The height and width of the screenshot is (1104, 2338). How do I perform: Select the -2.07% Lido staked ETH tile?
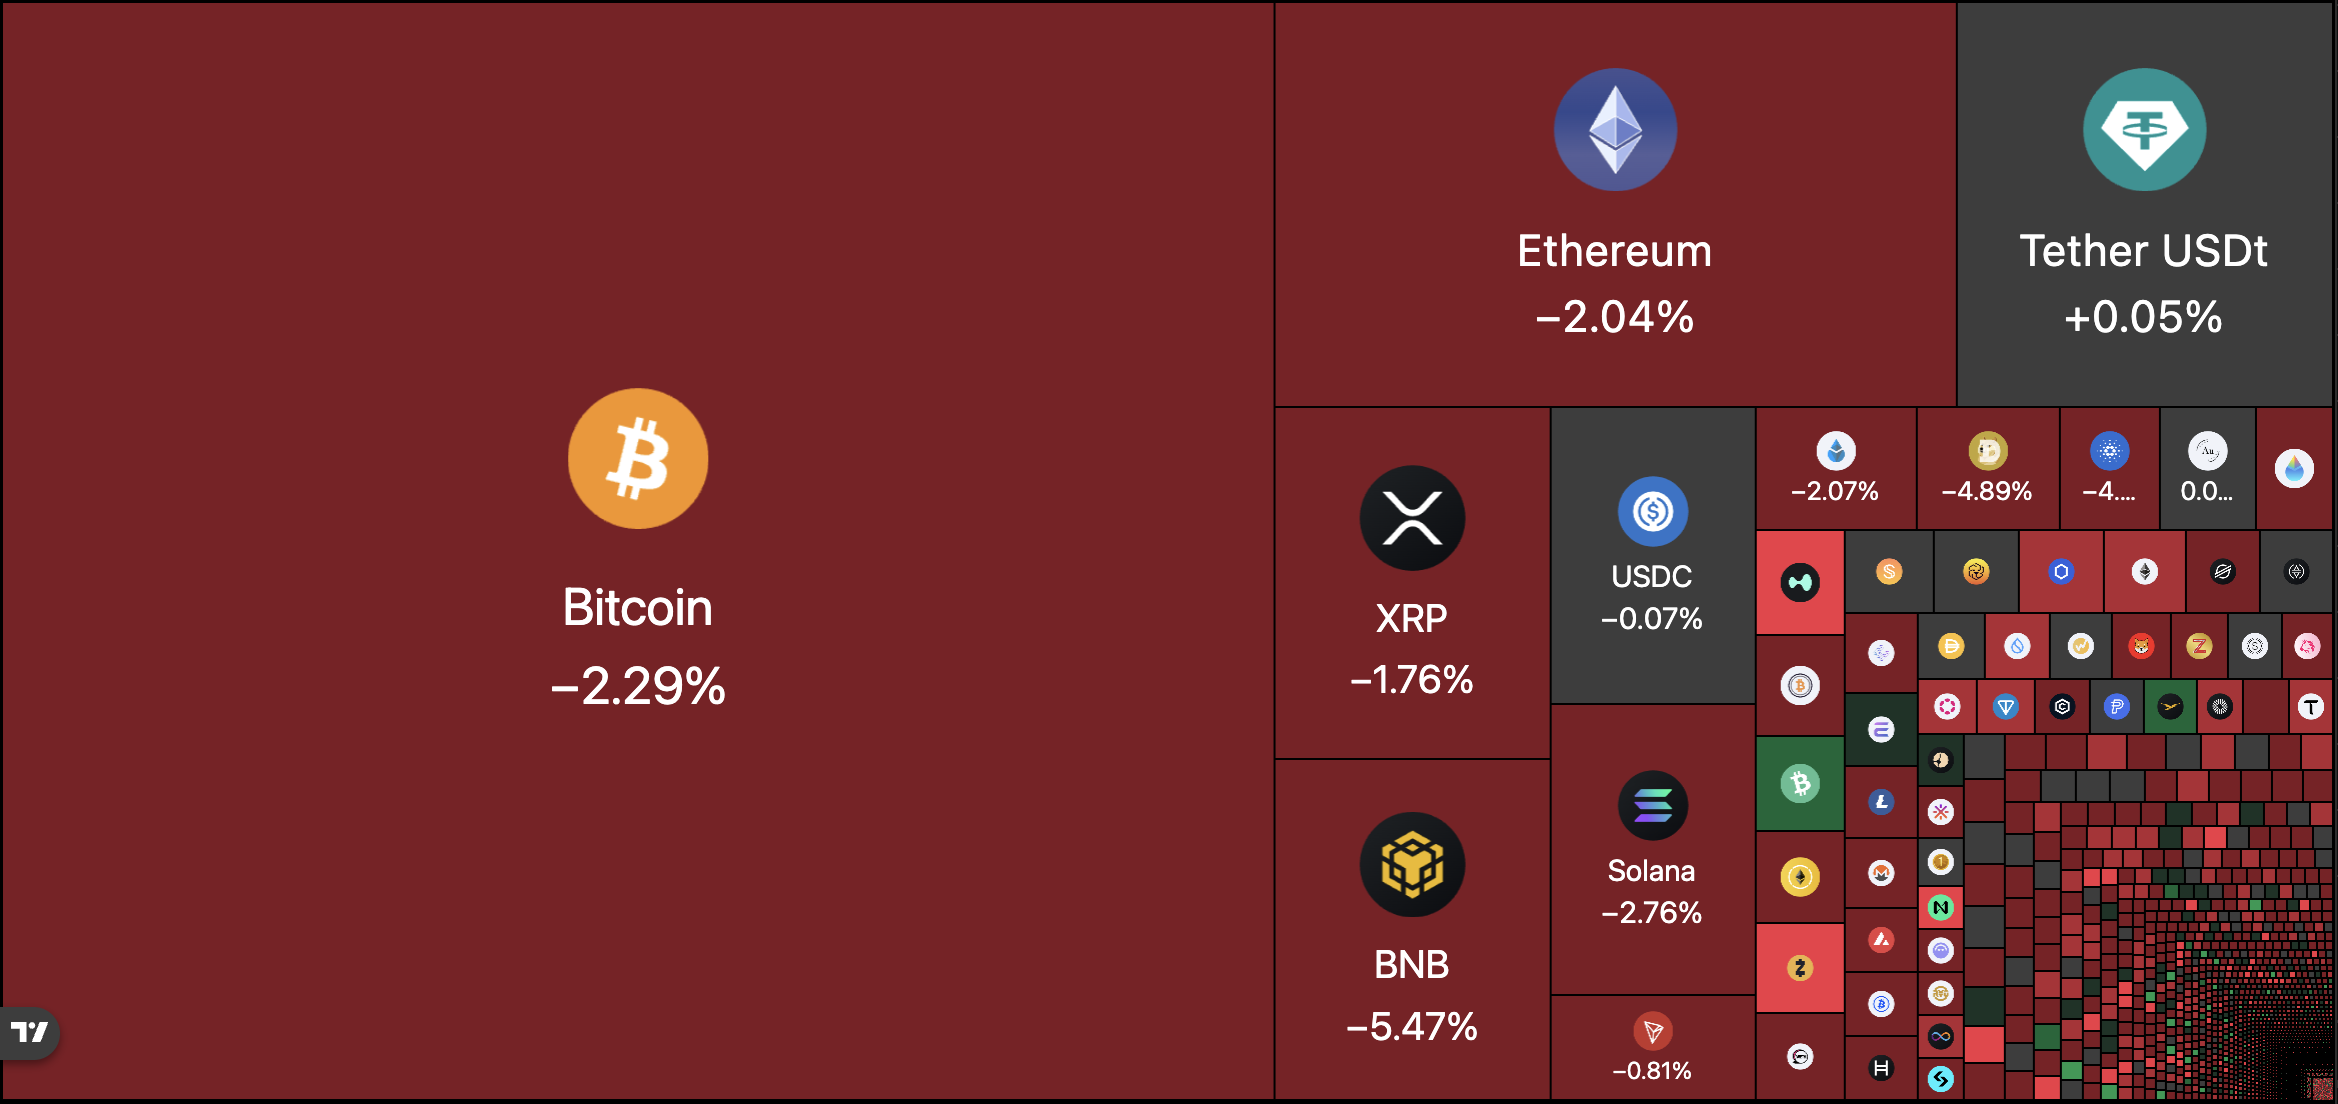(1835, 468)
